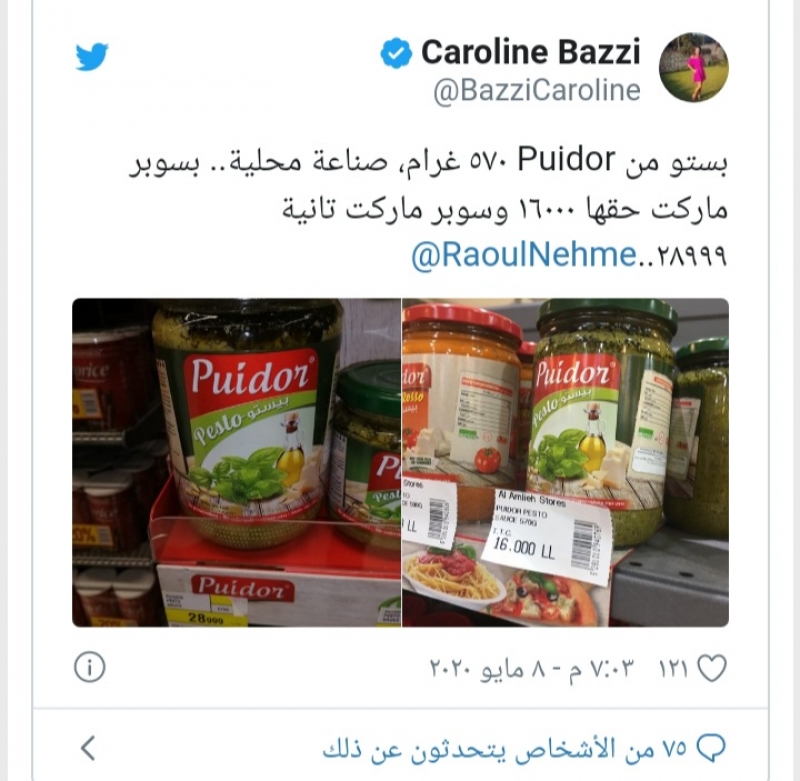Screen dimensions: 800x781
Task: Click the Arabic tweet text body
Action: click(x=428, y=207)
